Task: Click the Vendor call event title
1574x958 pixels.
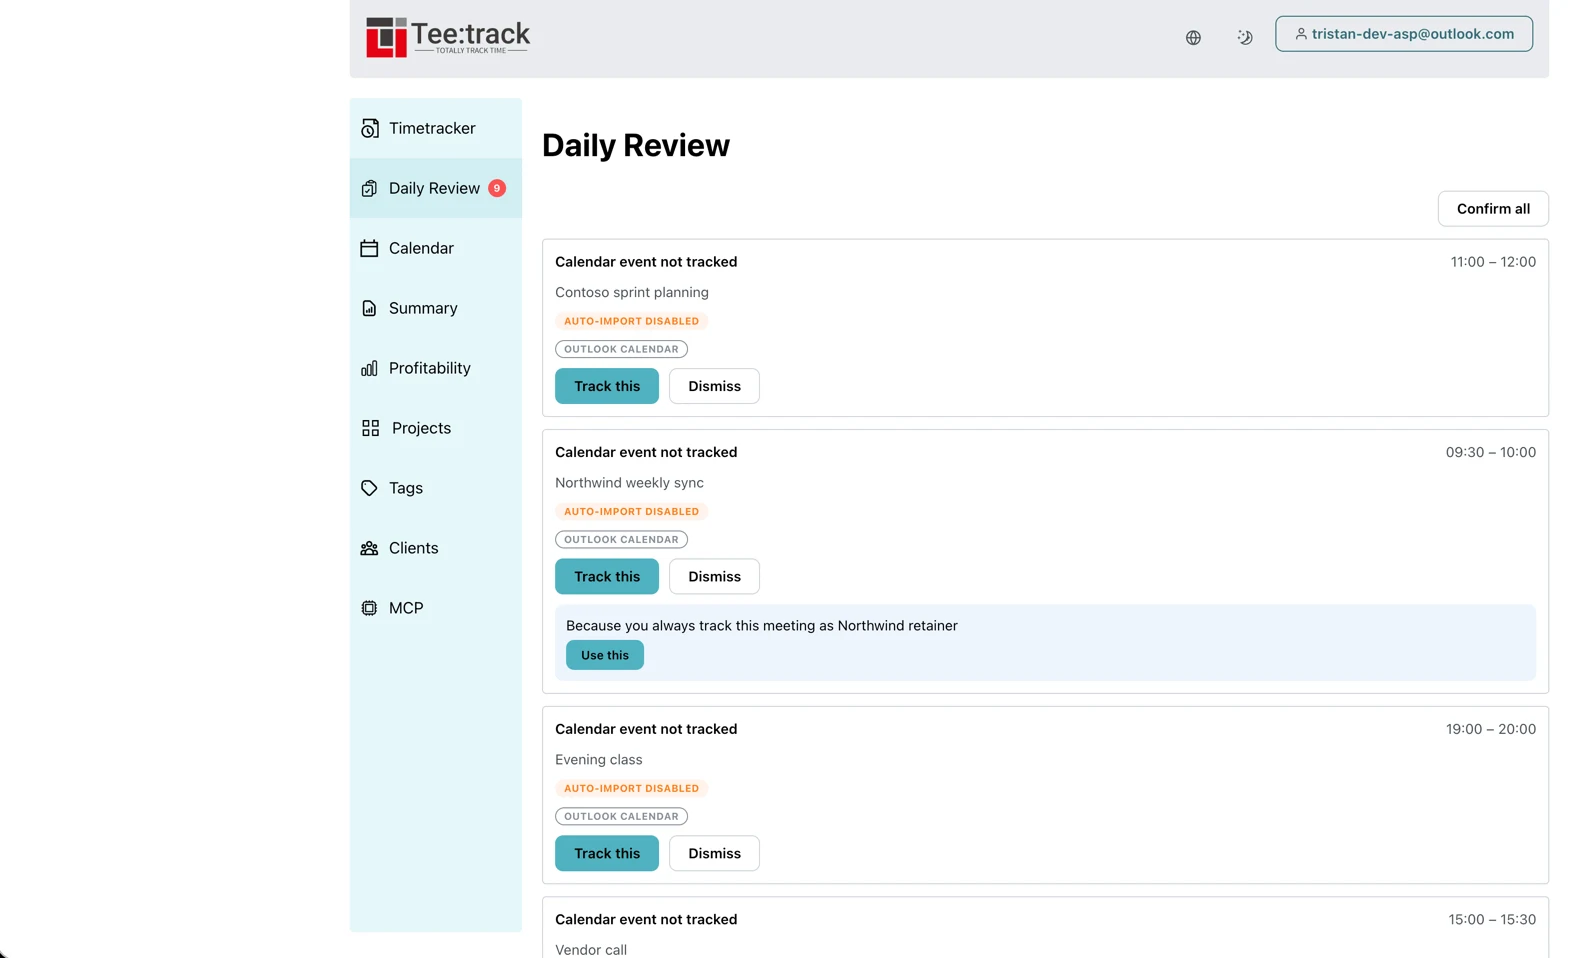Action: pyautogui.click(x=591, y=949)
